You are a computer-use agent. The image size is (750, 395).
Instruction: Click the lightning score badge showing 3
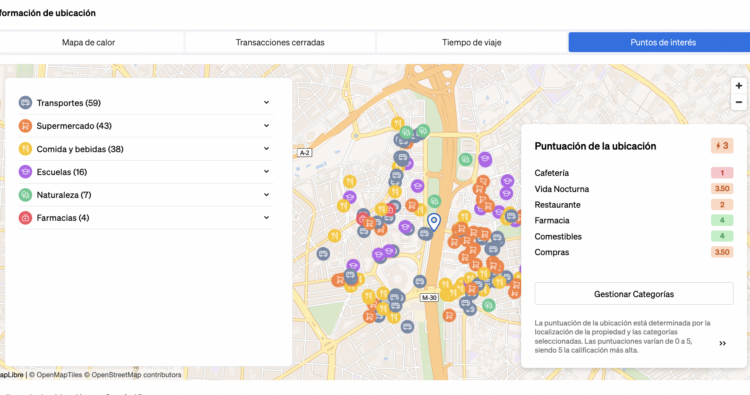pos(722,146)
